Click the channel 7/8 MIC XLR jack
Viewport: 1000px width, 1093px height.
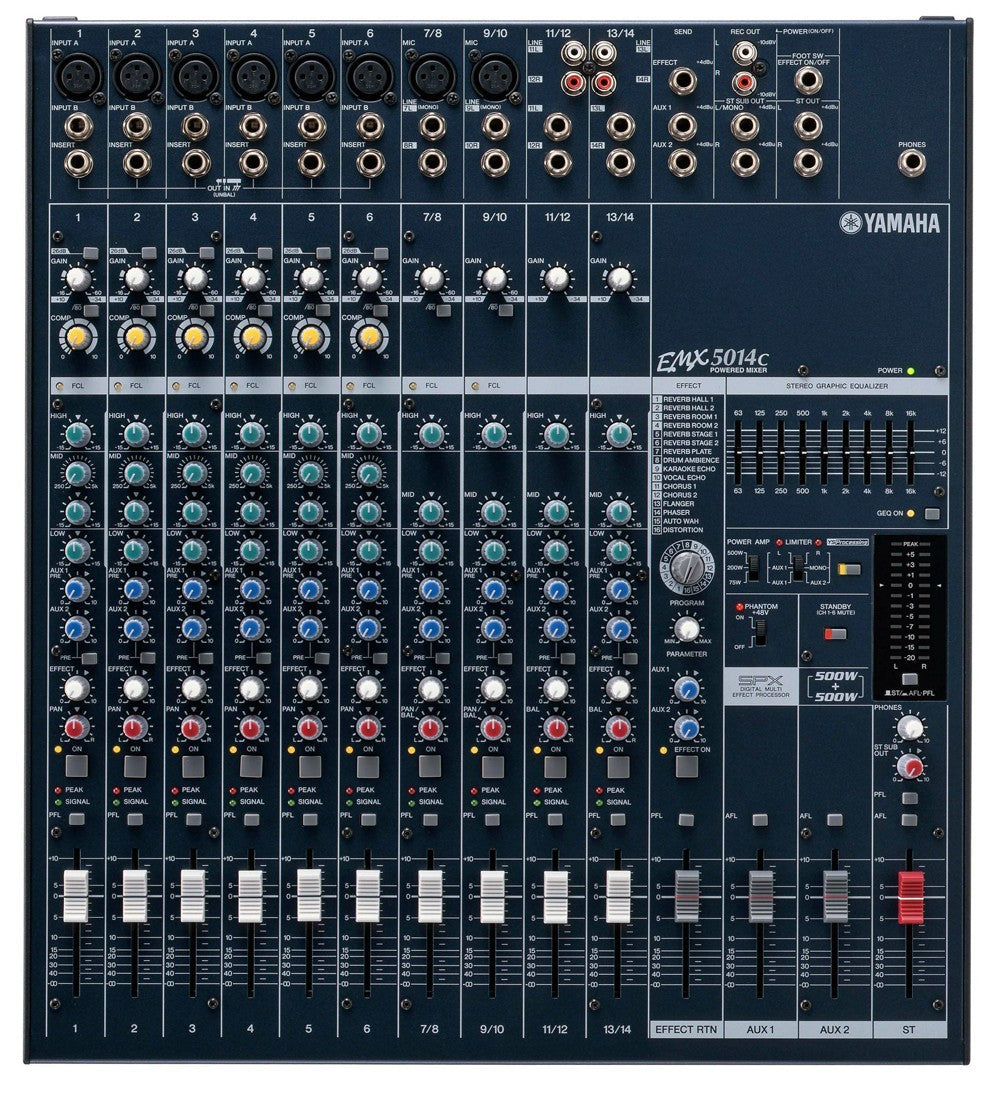tap(430, 75)
